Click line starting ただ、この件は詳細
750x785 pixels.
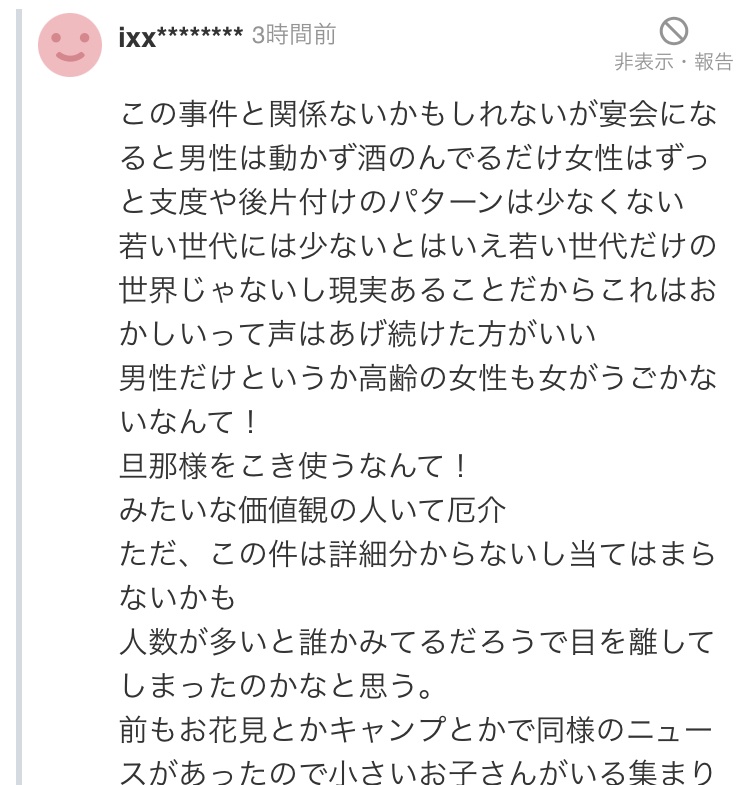click(418, 553)
